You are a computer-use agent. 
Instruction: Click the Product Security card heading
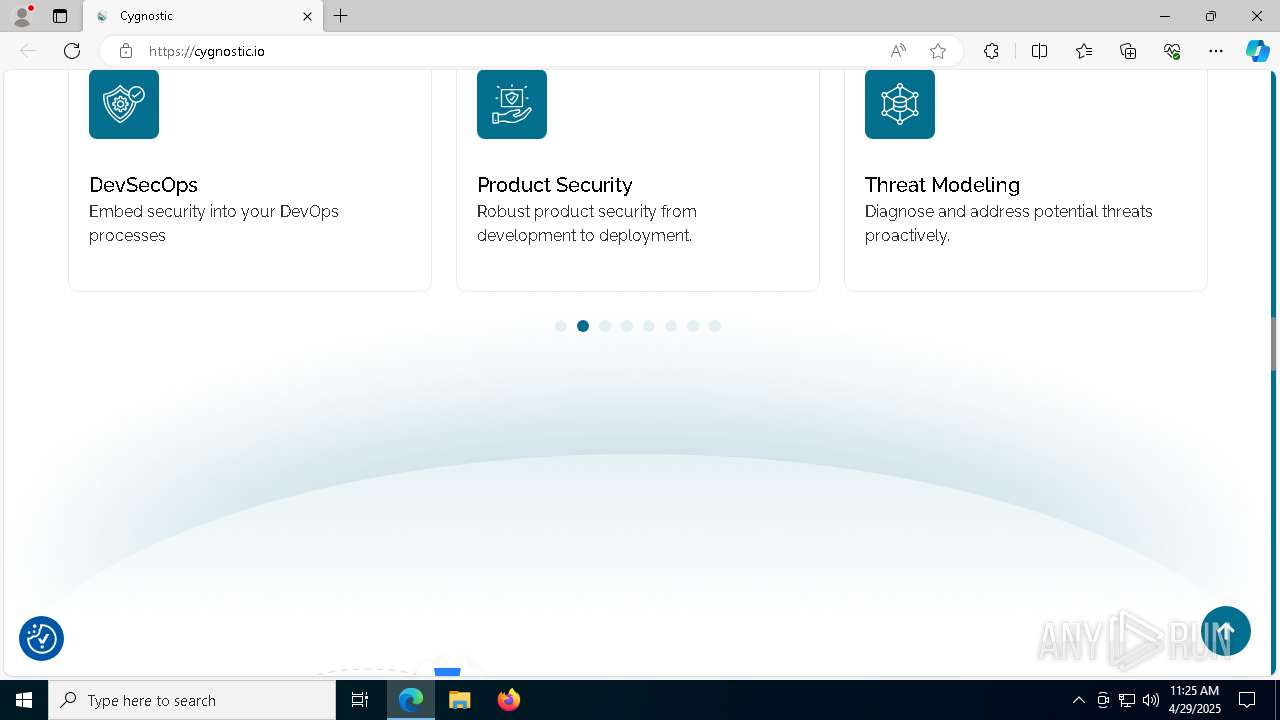coord(555,185)
